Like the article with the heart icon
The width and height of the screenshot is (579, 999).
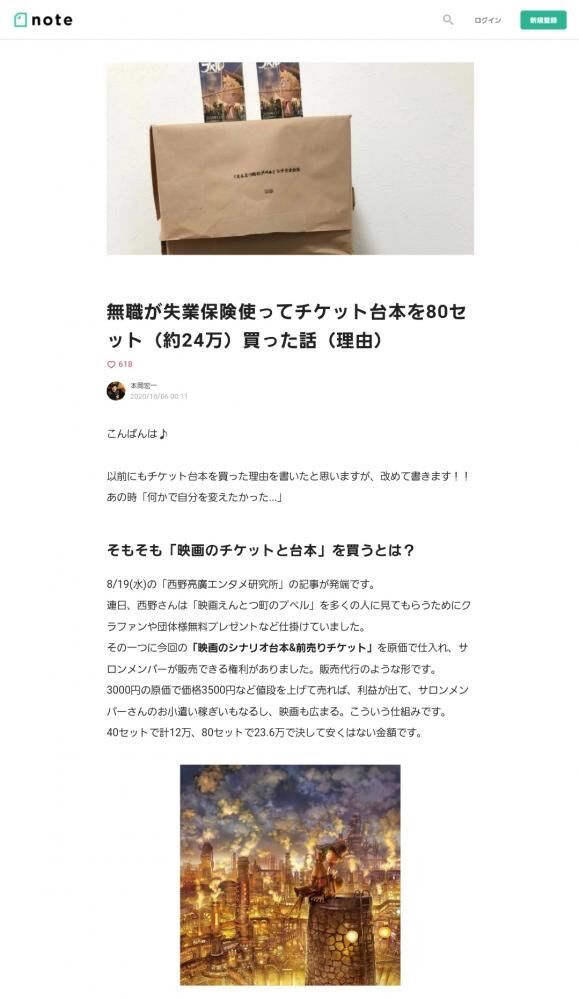[x=111, y=364]
